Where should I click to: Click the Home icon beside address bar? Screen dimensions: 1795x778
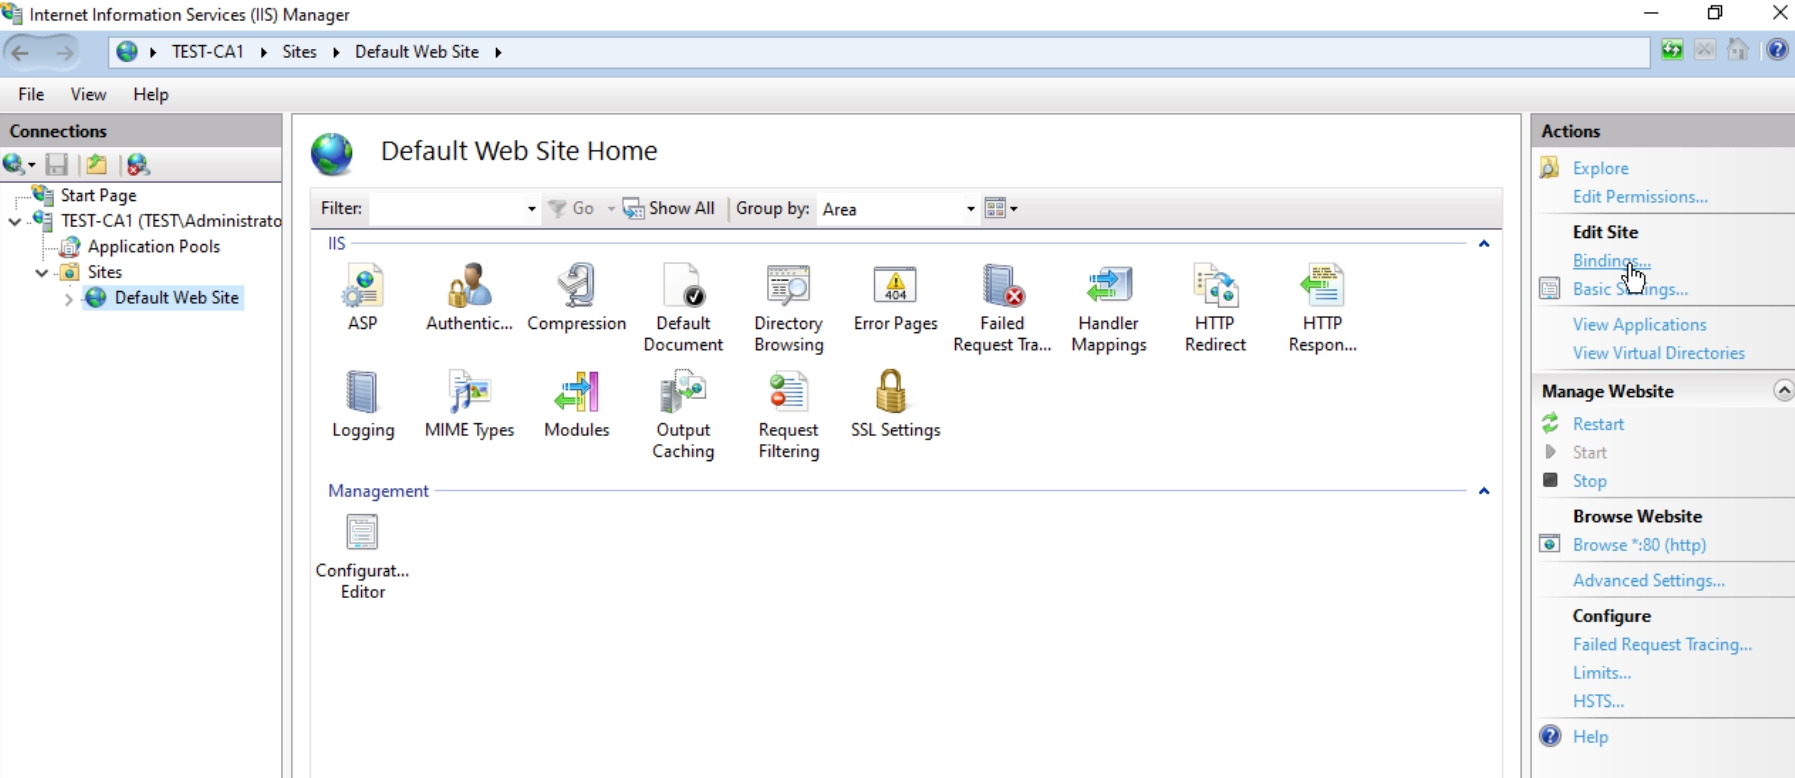pyautogui.click(x=1738, y=50)
